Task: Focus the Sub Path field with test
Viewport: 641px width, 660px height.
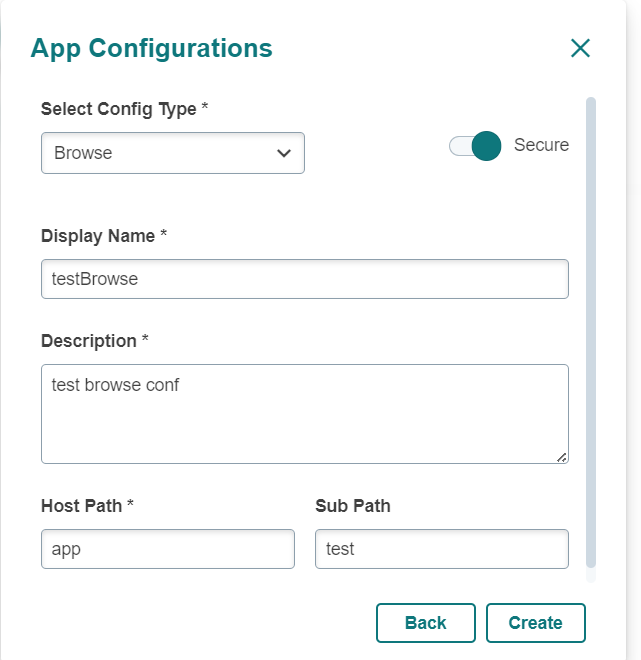Action: [x=441, y=549]
